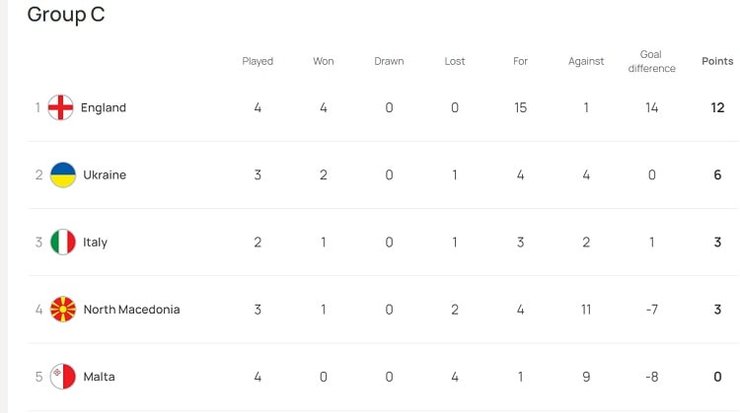Viewport: 740px width, 413px height.
Task: Click the Lost column header
Action: point(455,61)
